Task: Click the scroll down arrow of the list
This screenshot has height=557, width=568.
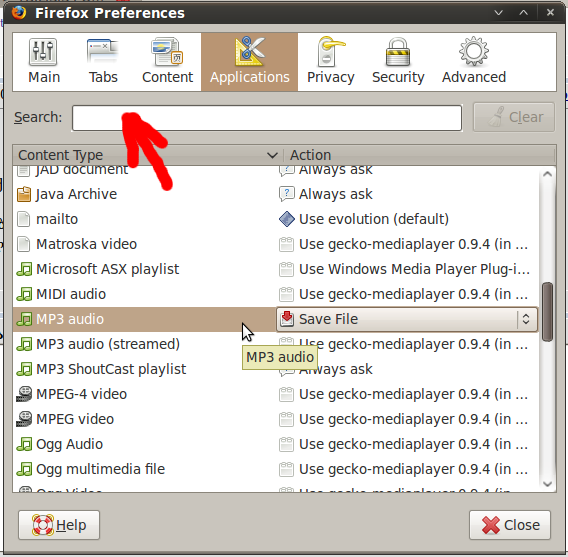Action: (x=547, y=484)
